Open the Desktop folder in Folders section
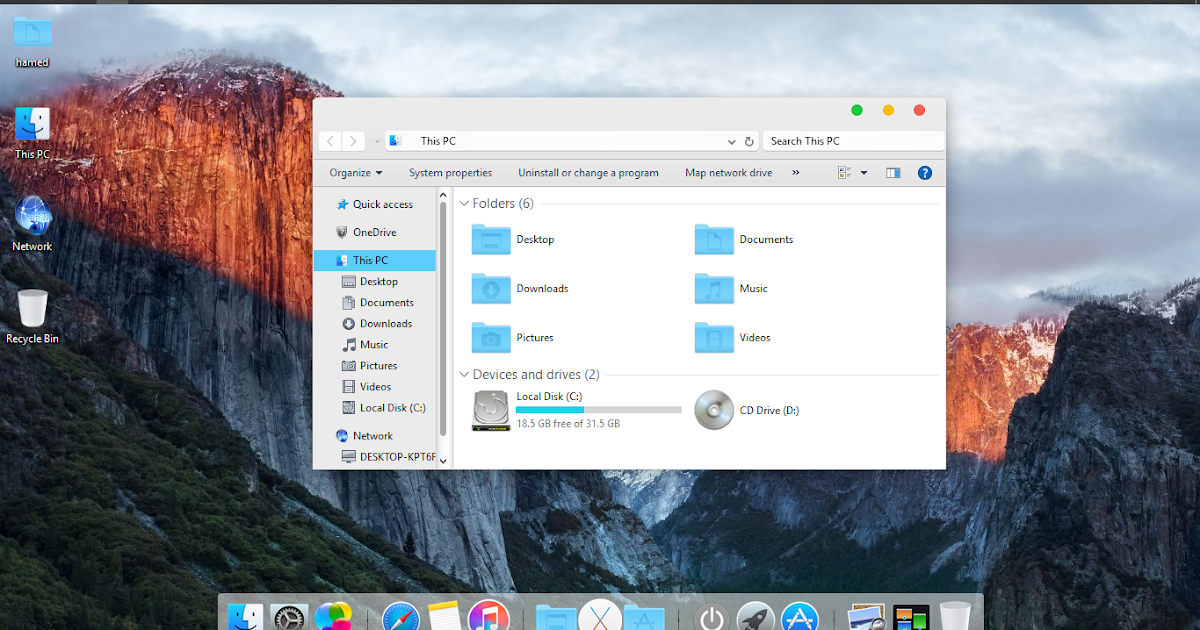 click(x=513, y=240)
